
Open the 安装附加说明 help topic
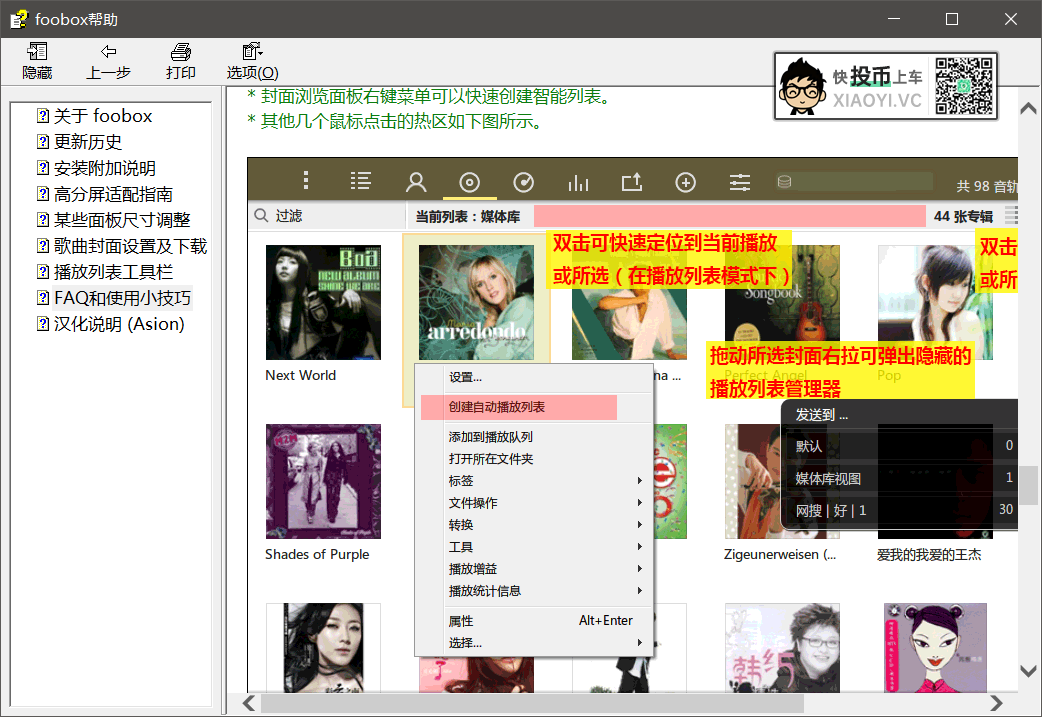[96, 168]
